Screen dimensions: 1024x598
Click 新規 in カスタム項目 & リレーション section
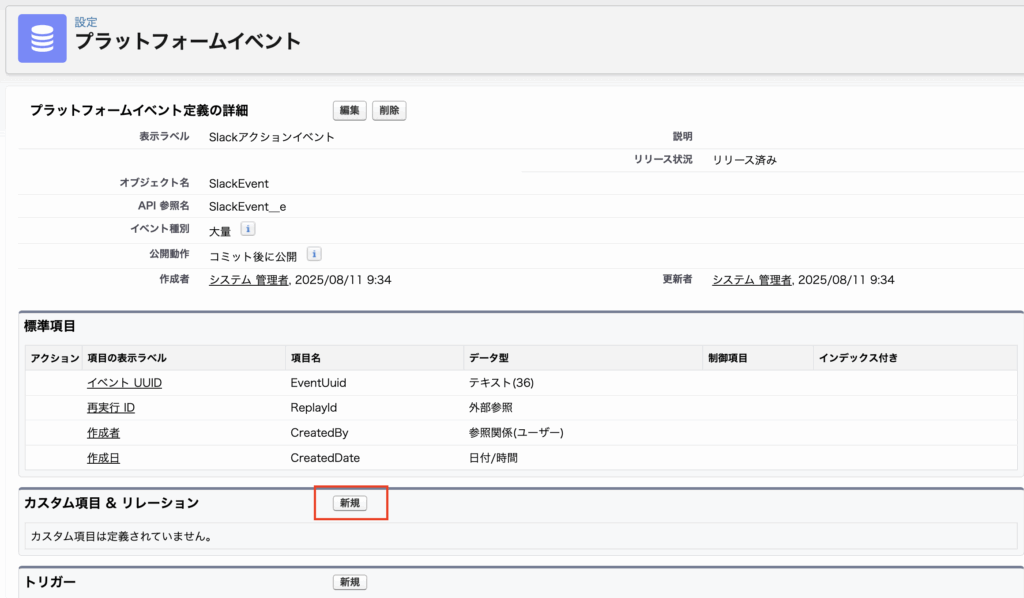(350, 503)
